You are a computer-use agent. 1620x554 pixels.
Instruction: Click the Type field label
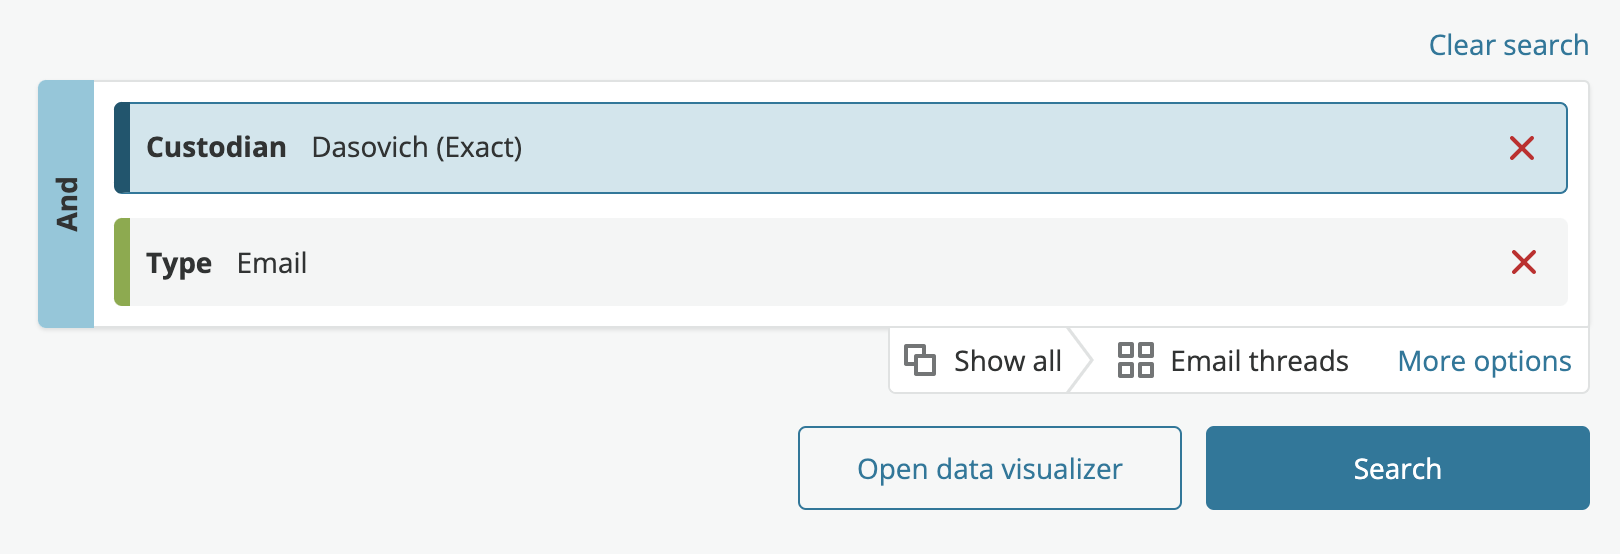tap(179, 263)
